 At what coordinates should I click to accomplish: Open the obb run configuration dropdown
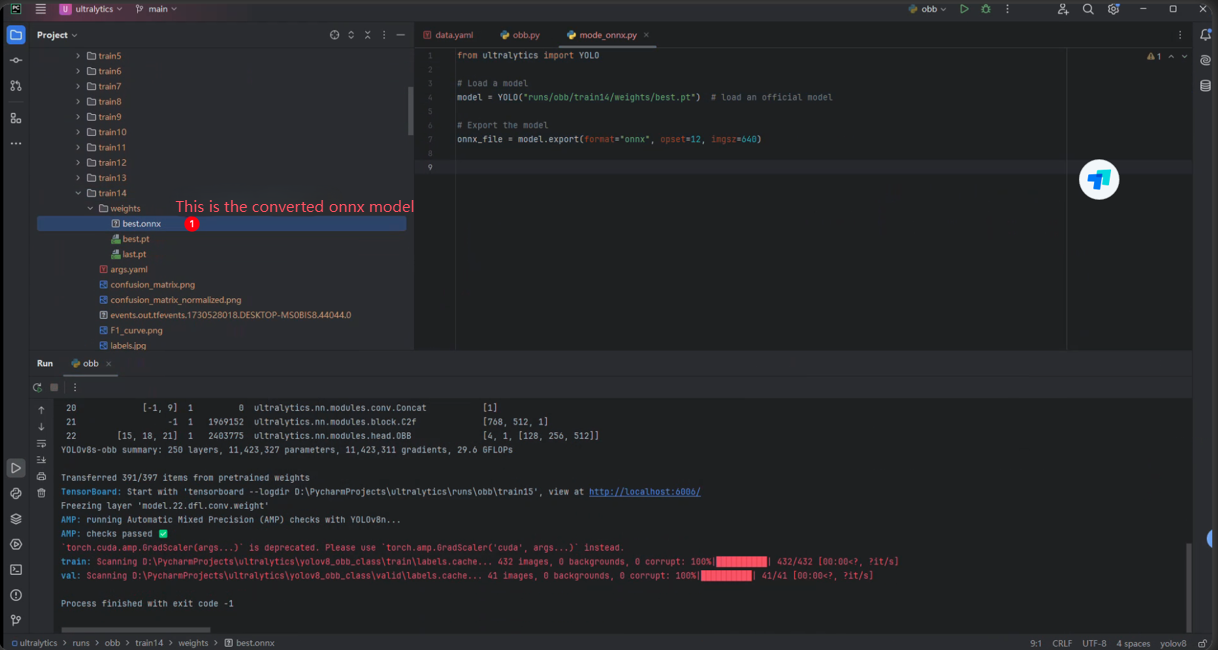click(x=928, y=9)
